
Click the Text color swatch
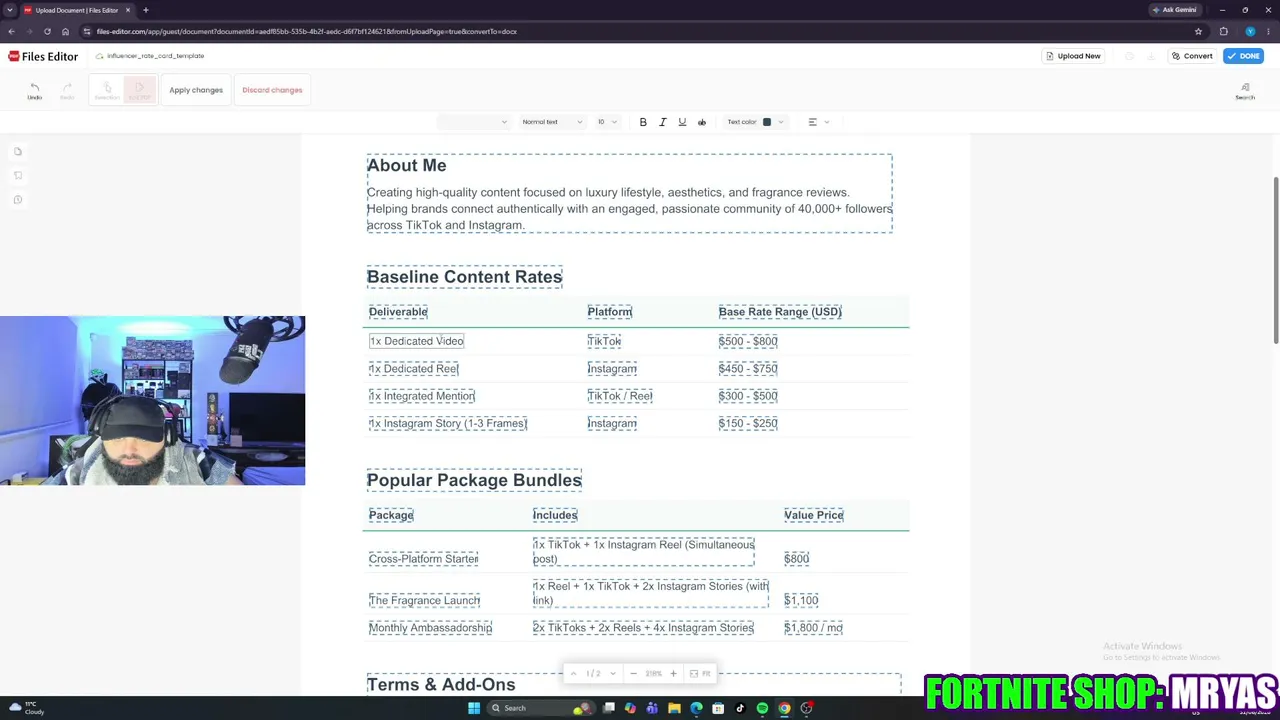point(767,122)
